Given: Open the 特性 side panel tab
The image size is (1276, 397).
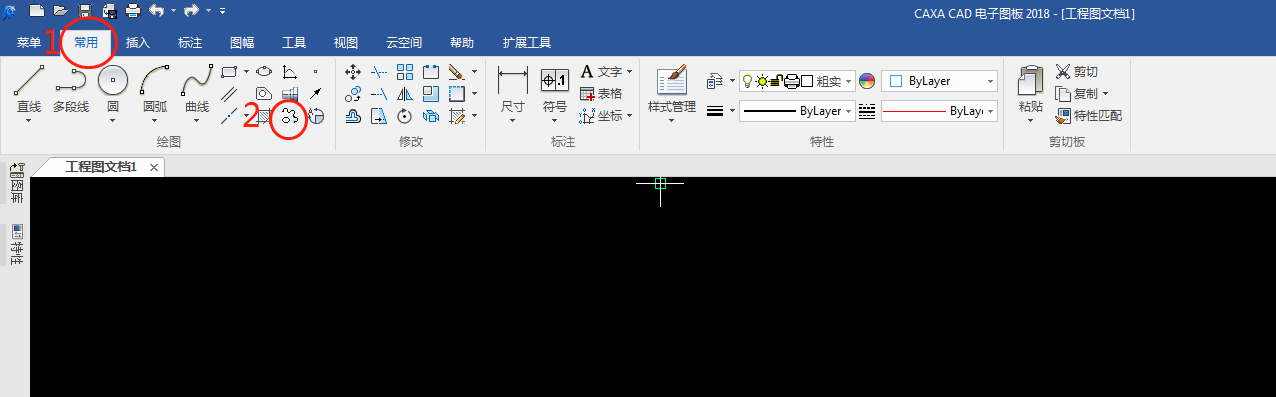Looking at the screenshot, I should click(x=16, y=244).
